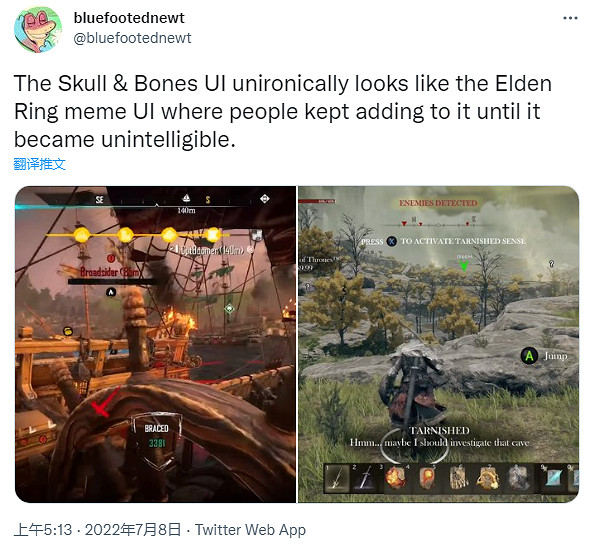Click the Broadsider enemy label
The image size is (595, 547).
[110, 271]
